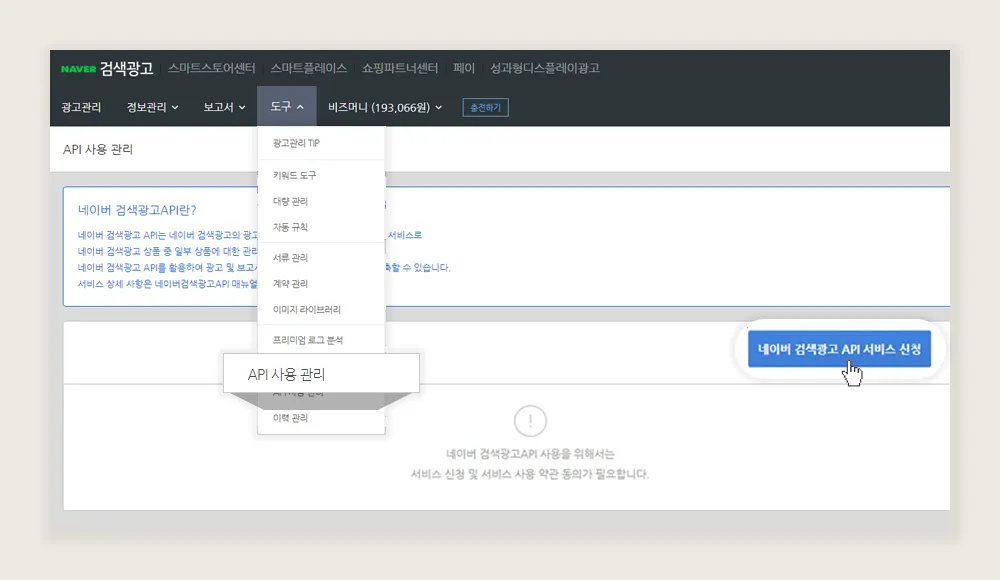Image resolution: width=1000 pixels, height=580 pixels.
Task: Expand the 보고서 dropdown
Action: coord(224,107)
